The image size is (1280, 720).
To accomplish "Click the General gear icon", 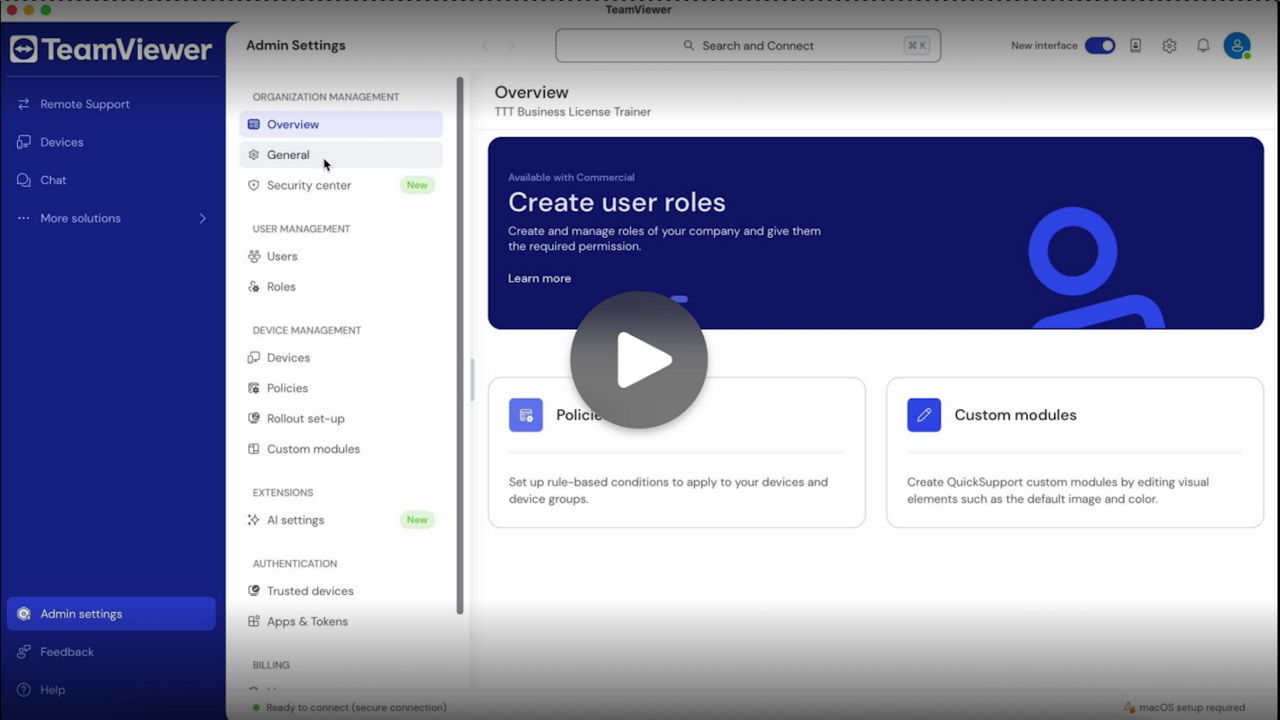I will [254, 155].
